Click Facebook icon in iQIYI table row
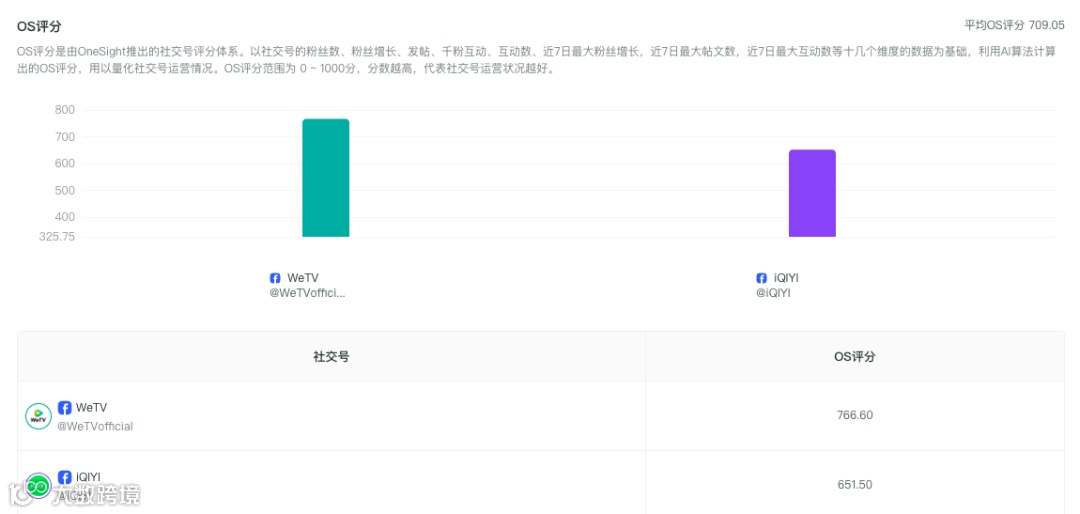 point(65,477)
